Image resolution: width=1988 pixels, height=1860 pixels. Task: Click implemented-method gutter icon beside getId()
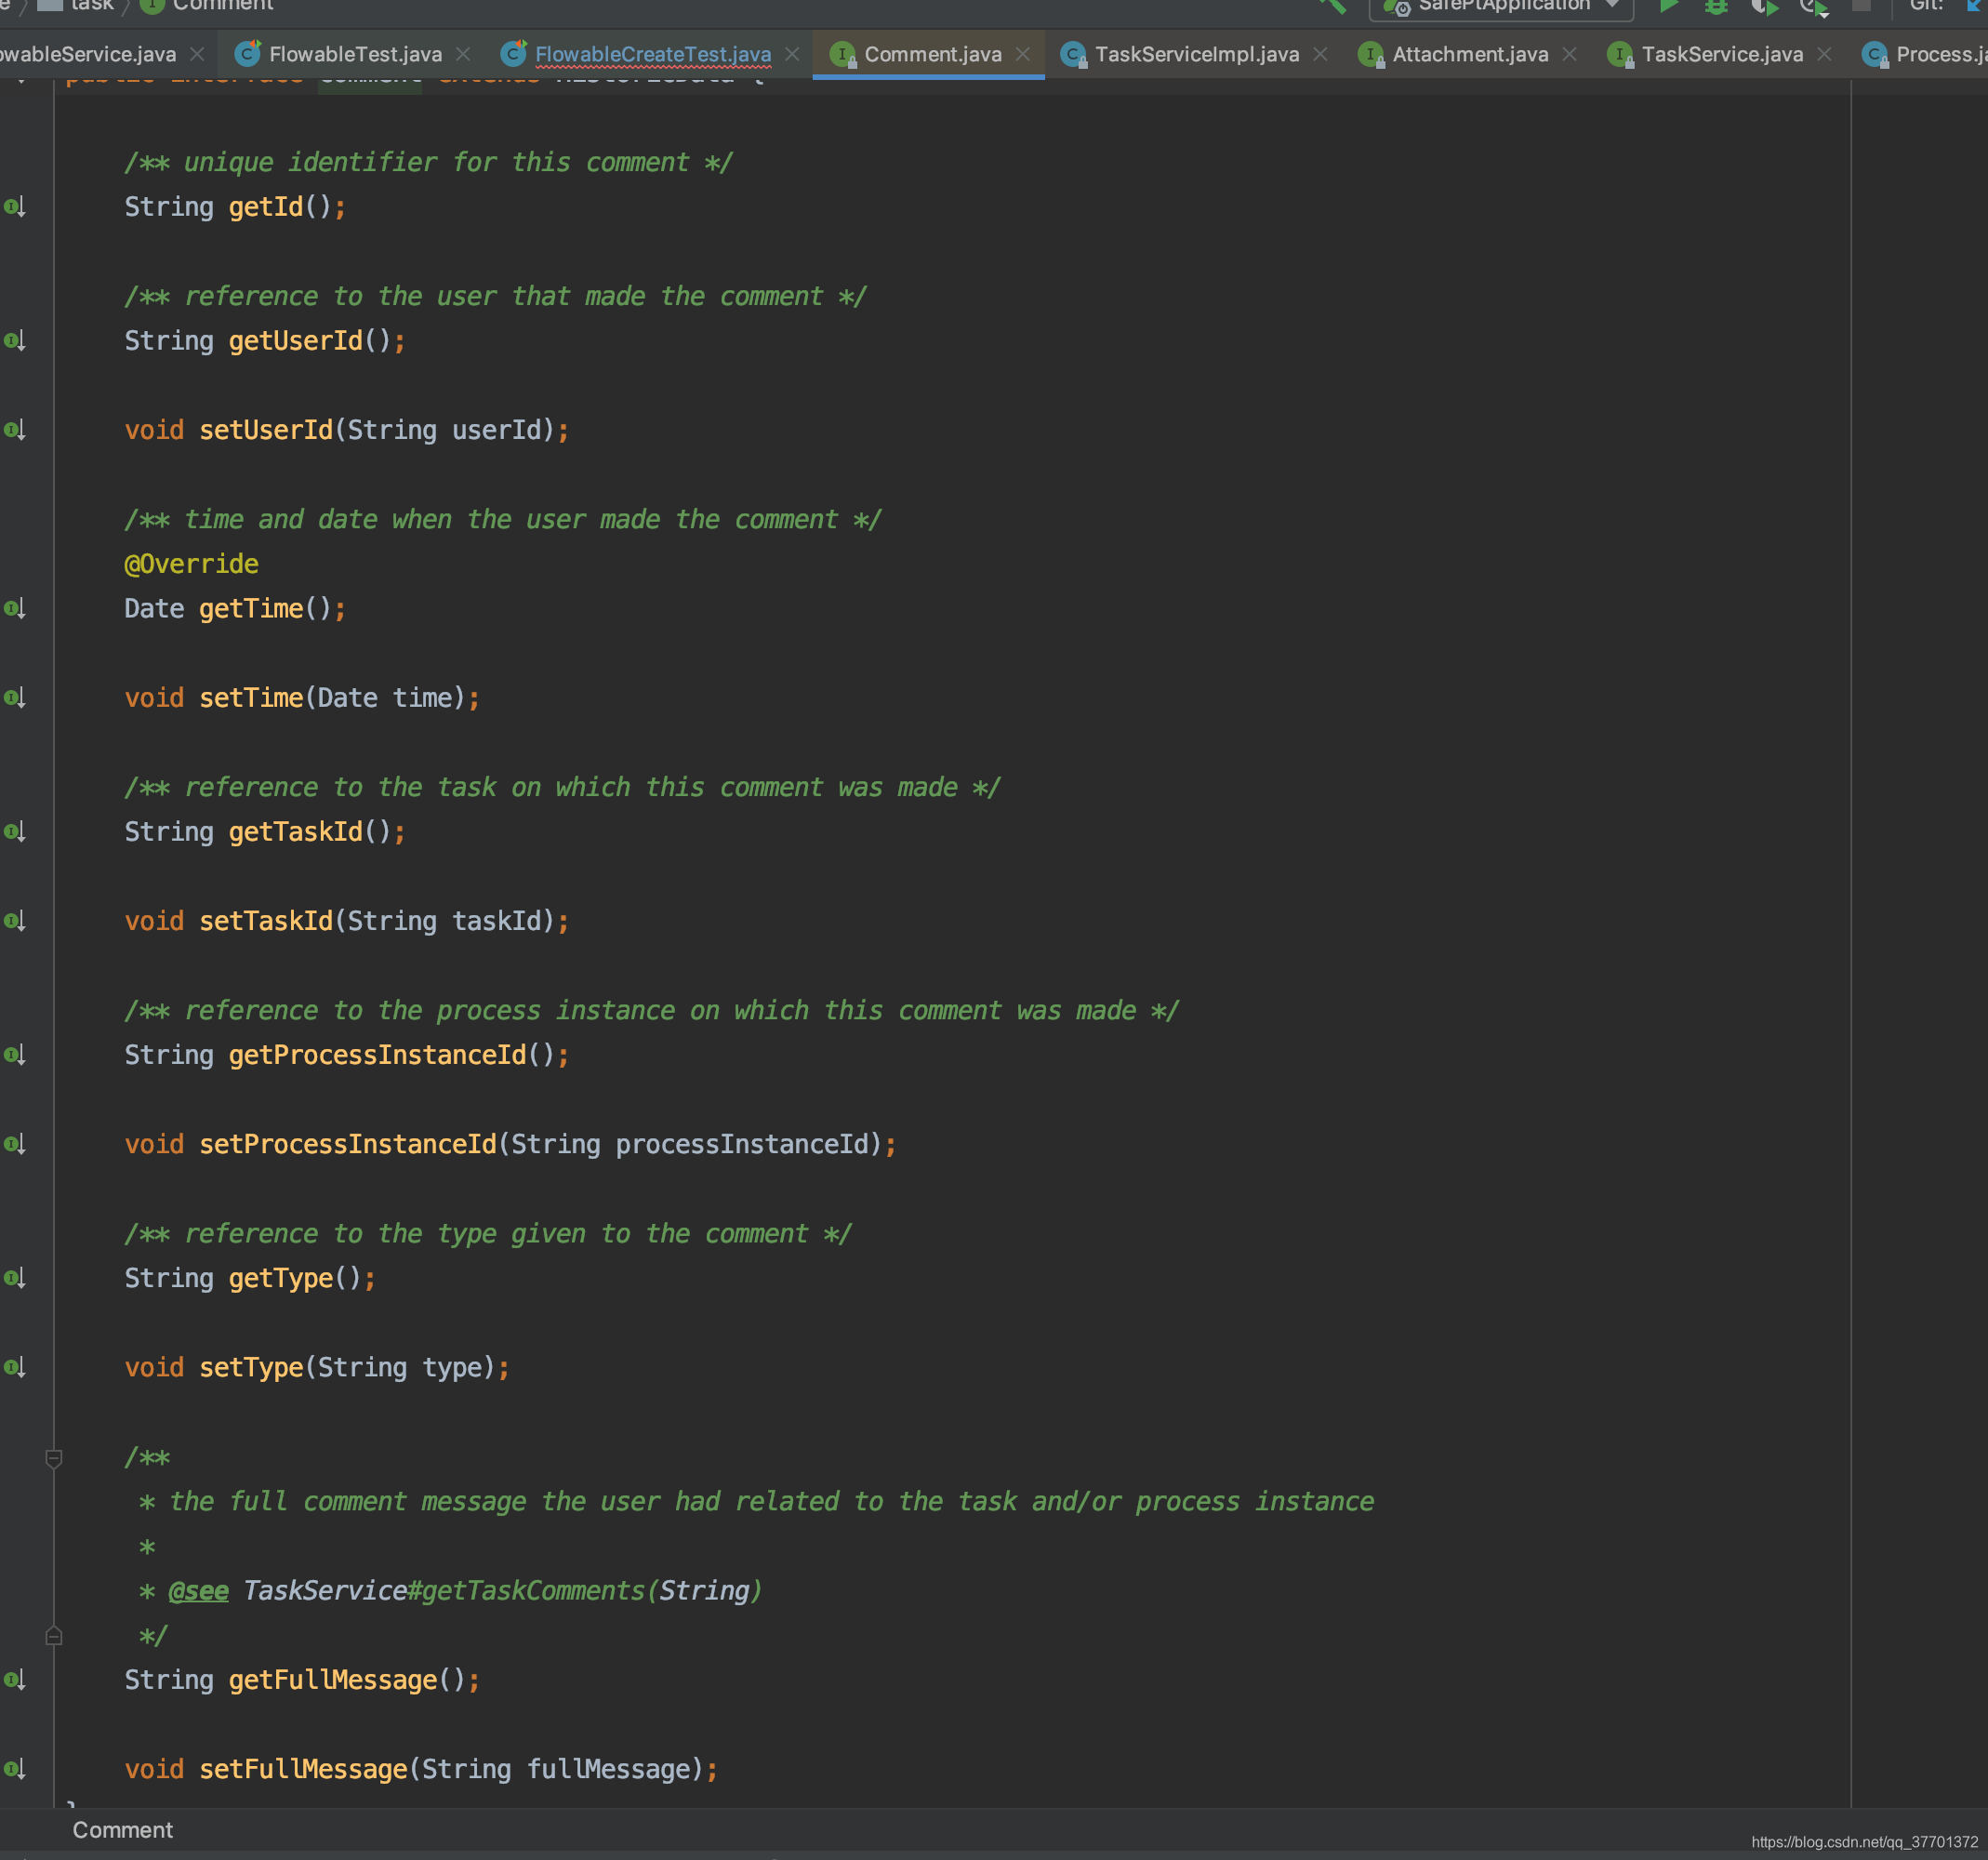click(14, 207)
